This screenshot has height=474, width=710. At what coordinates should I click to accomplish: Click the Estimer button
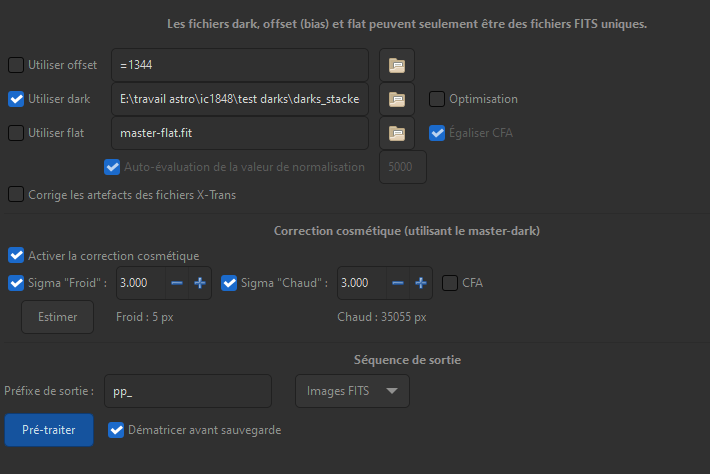click(58, 317)
